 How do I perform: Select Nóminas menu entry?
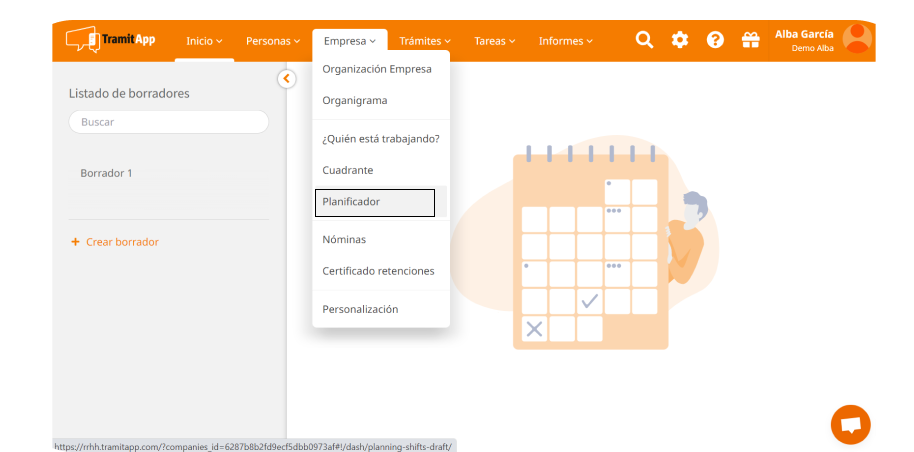click(344, 240)
